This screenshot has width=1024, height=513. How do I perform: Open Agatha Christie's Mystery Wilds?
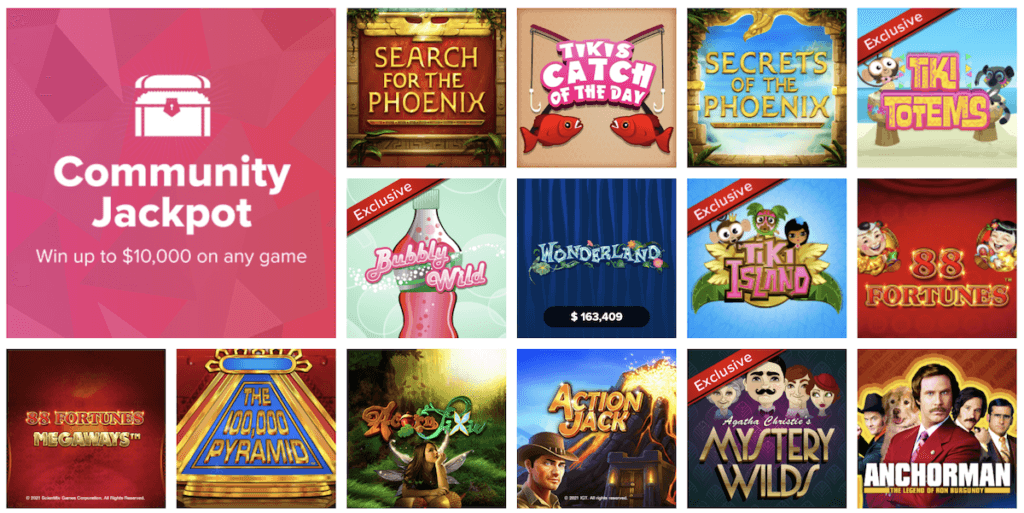[767, 429]
